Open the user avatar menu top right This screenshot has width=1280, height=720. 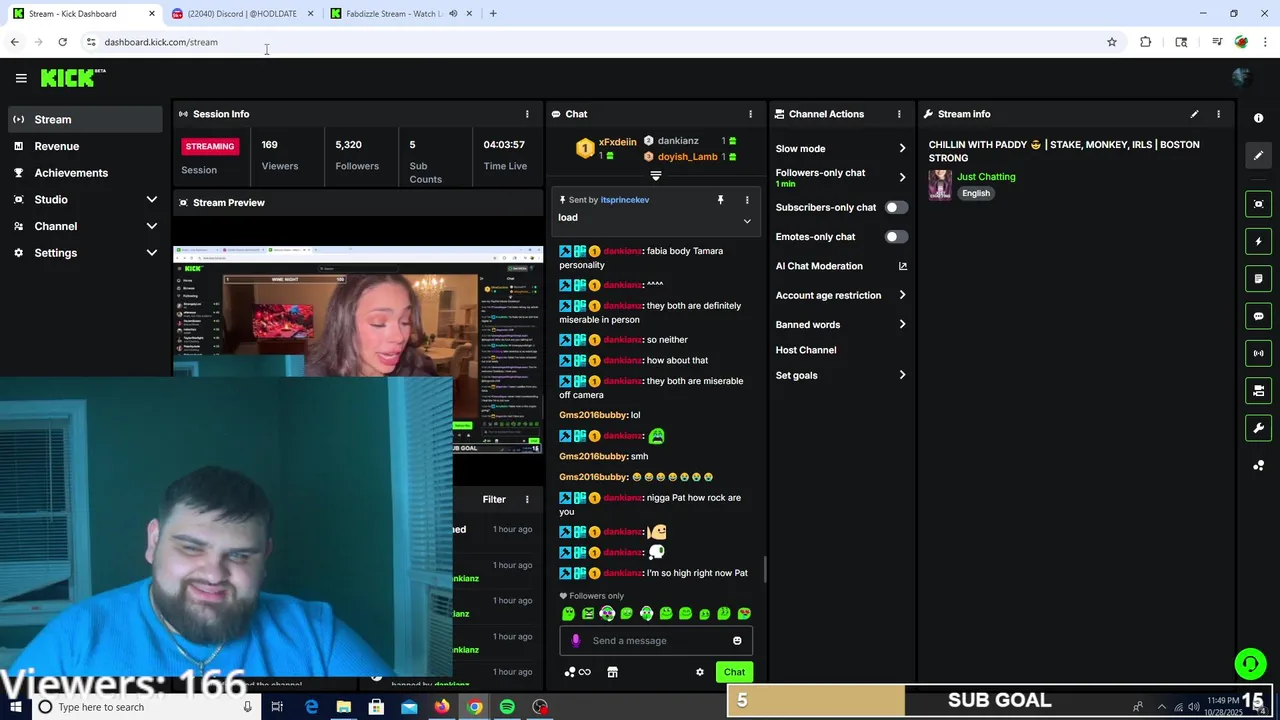(x=1241, y=77)
